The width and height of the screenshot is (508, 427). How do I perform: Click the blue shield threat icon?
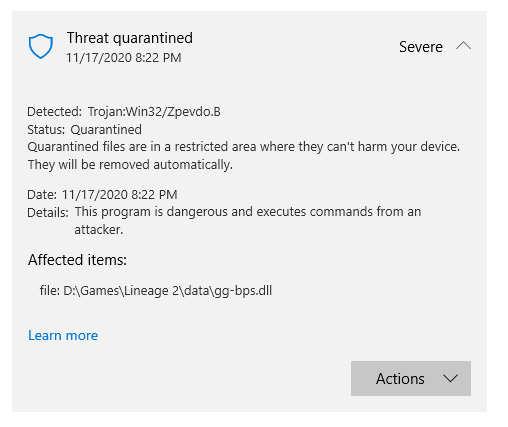click(x=40, y=46)
